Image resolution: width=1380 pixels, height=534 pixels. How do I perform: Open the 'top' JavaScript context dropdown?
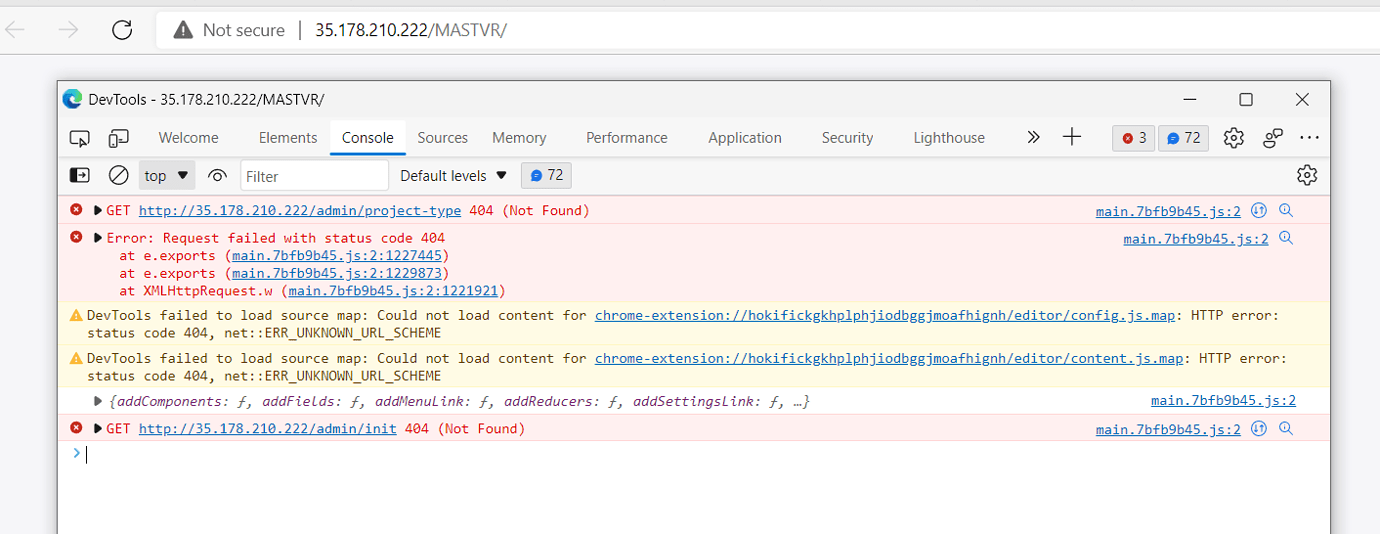[x=166, y=176]
